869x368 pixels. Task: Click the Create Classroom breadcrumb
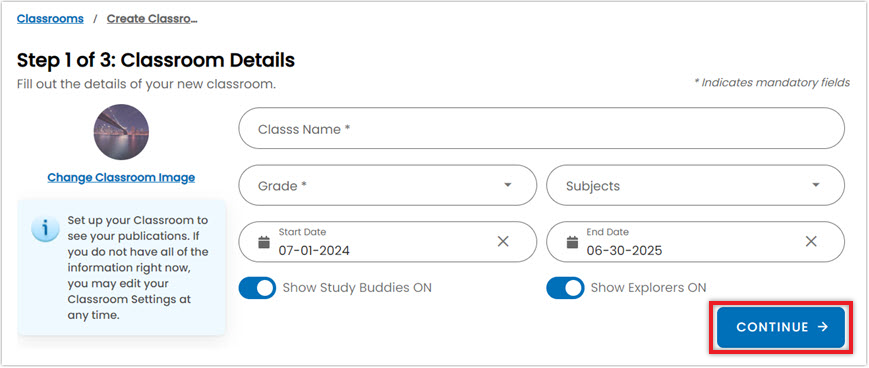pos(152,19)
